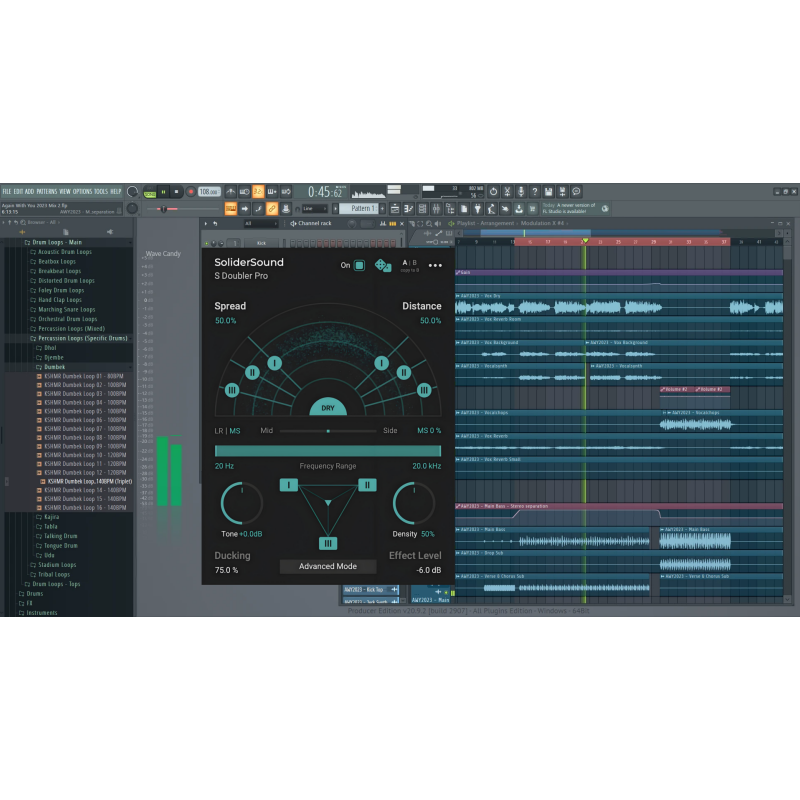
Task: Click the stamp icon next to the link icon
Action: coord(286,209)
